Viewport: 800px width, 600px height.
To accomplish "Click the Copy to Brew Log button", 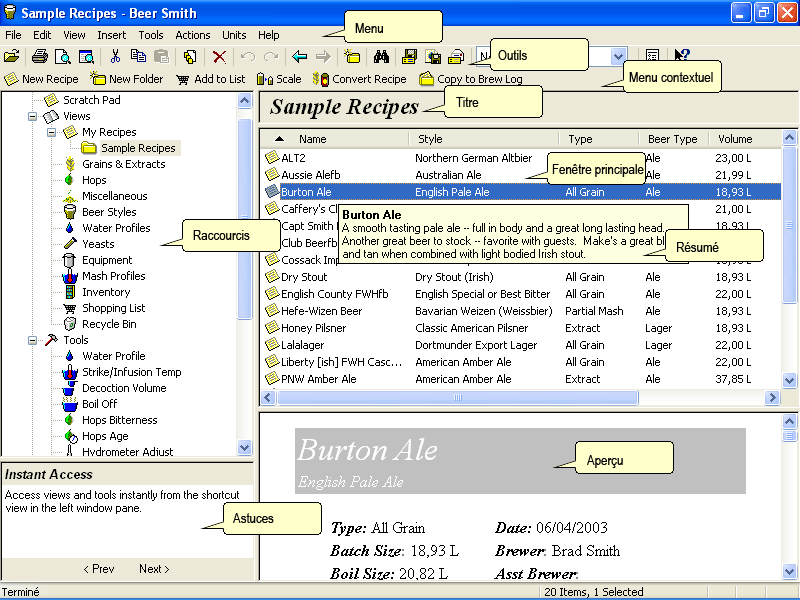I will coord(470,79).
